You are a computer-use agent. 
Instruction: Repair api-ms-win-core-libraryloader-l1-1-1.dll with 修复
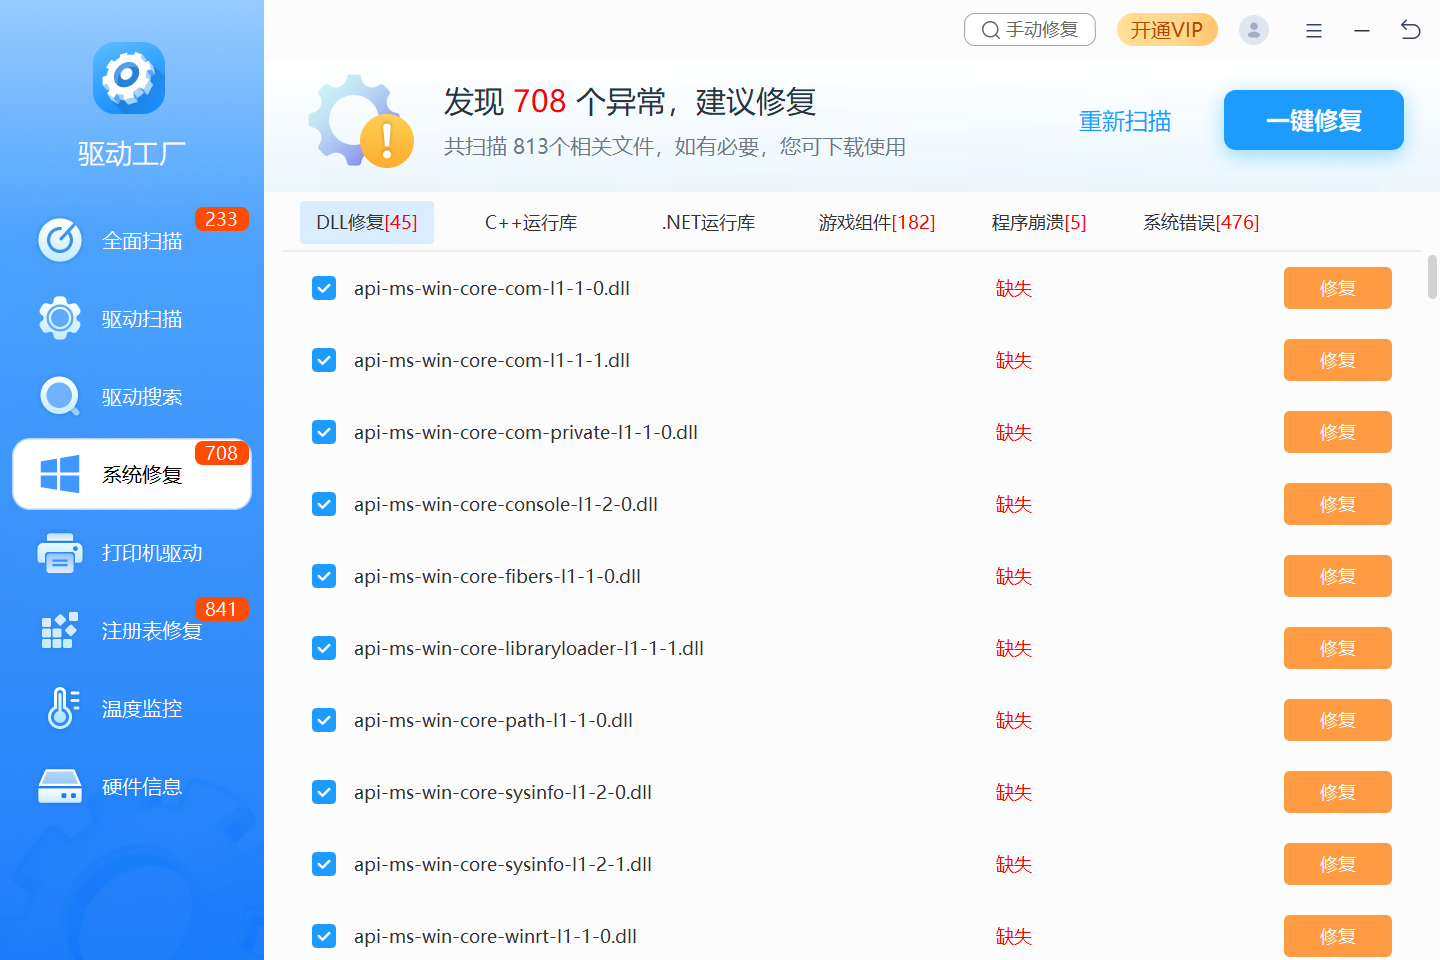(x=1338, y=648)
